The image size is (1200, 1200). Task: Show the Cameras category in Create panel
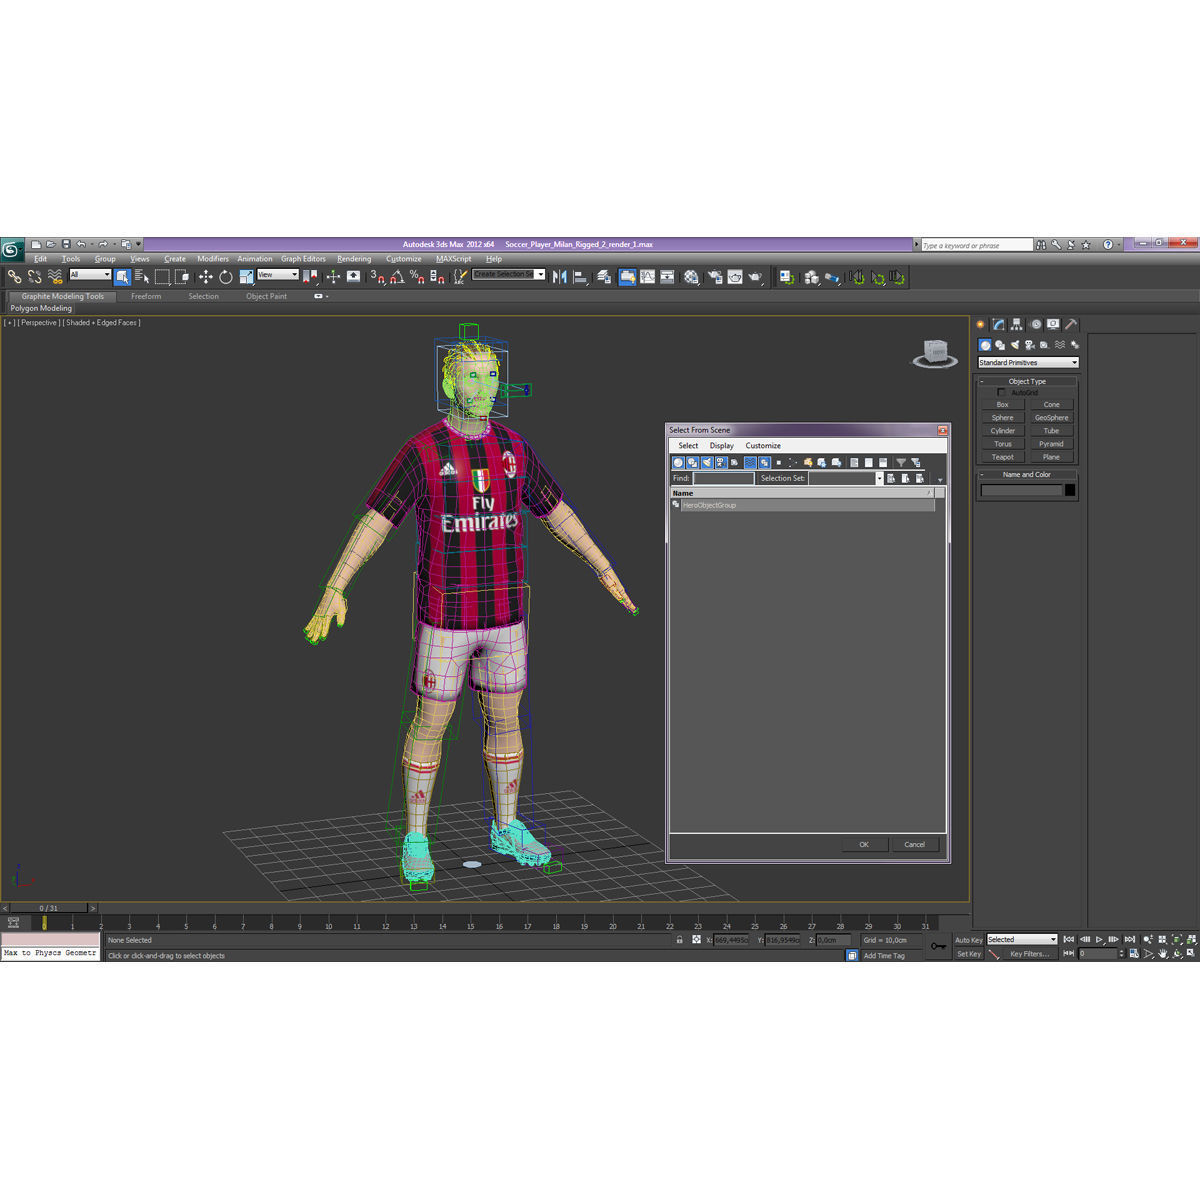pyautogui.click(x=1030, y=345)
